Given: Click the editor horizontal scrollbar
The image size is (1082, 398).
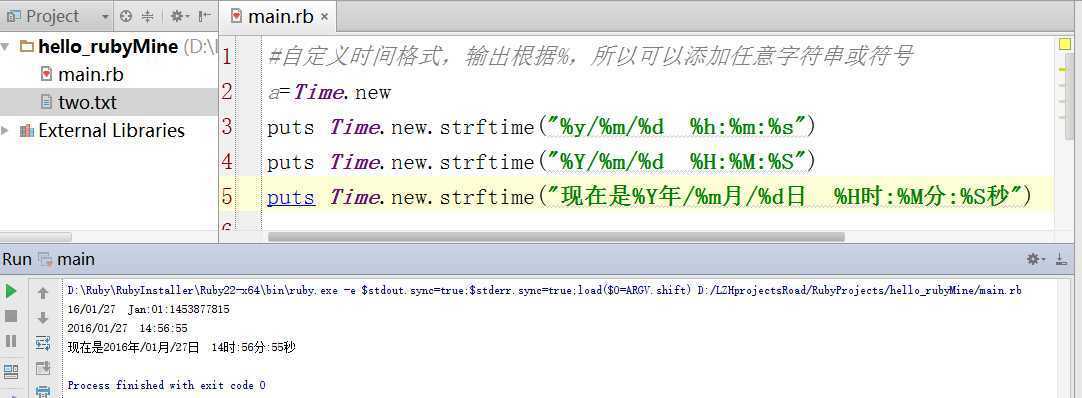Looking at the screenshot, I should point(556,237).
